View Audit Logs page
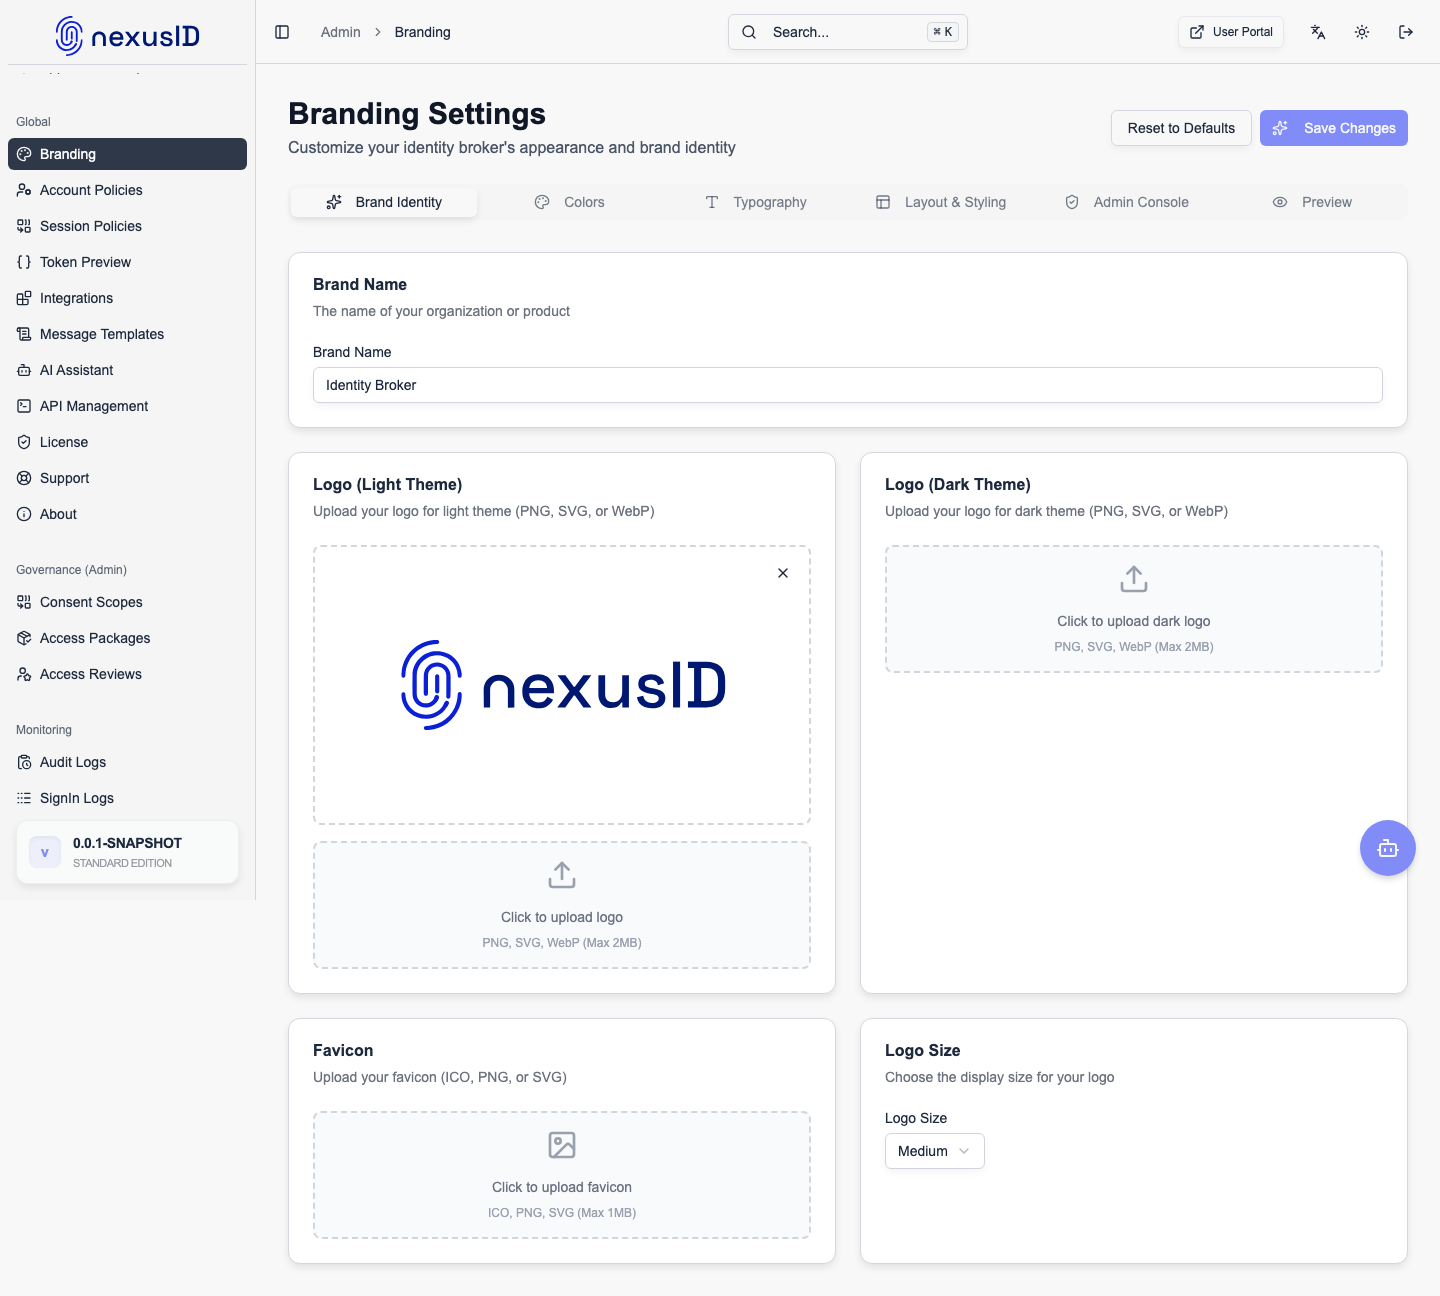 tap(127, 762)
